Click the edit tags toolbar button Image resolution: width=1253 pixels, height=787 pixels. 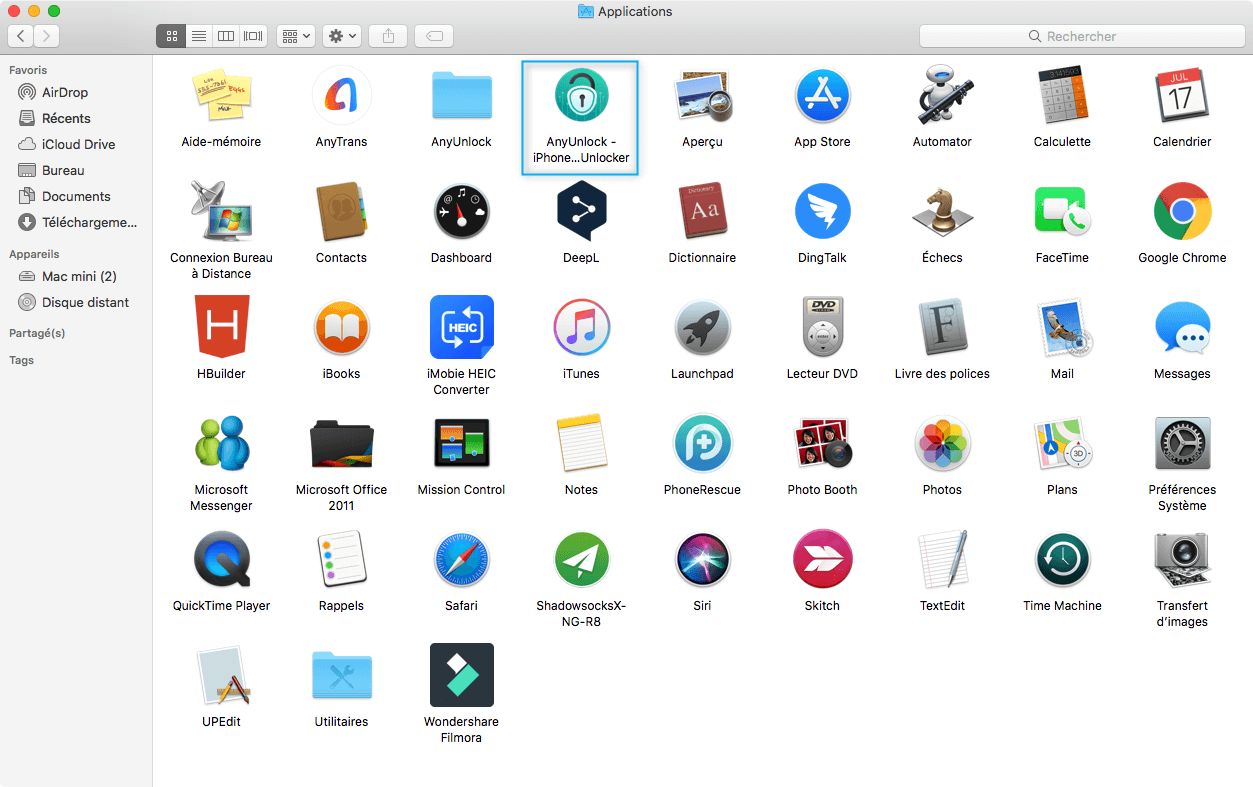(x=434, y=36)
